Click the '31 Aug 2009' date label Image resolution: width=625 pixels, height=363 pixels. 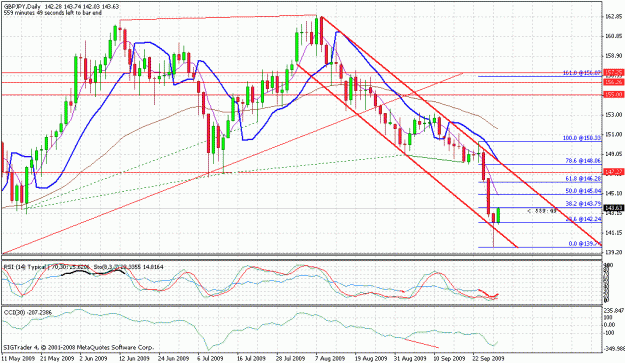409,358
